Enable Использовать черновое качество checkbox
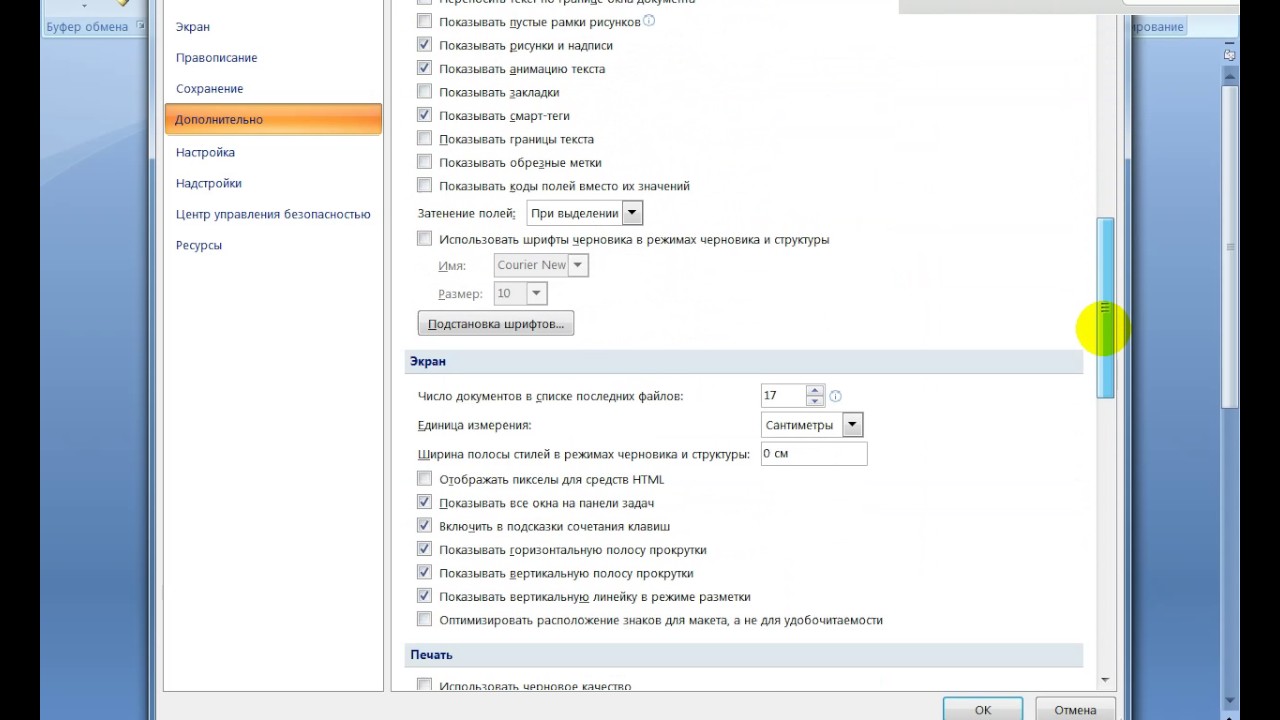1280x720 pixels. tap(424, 686)
